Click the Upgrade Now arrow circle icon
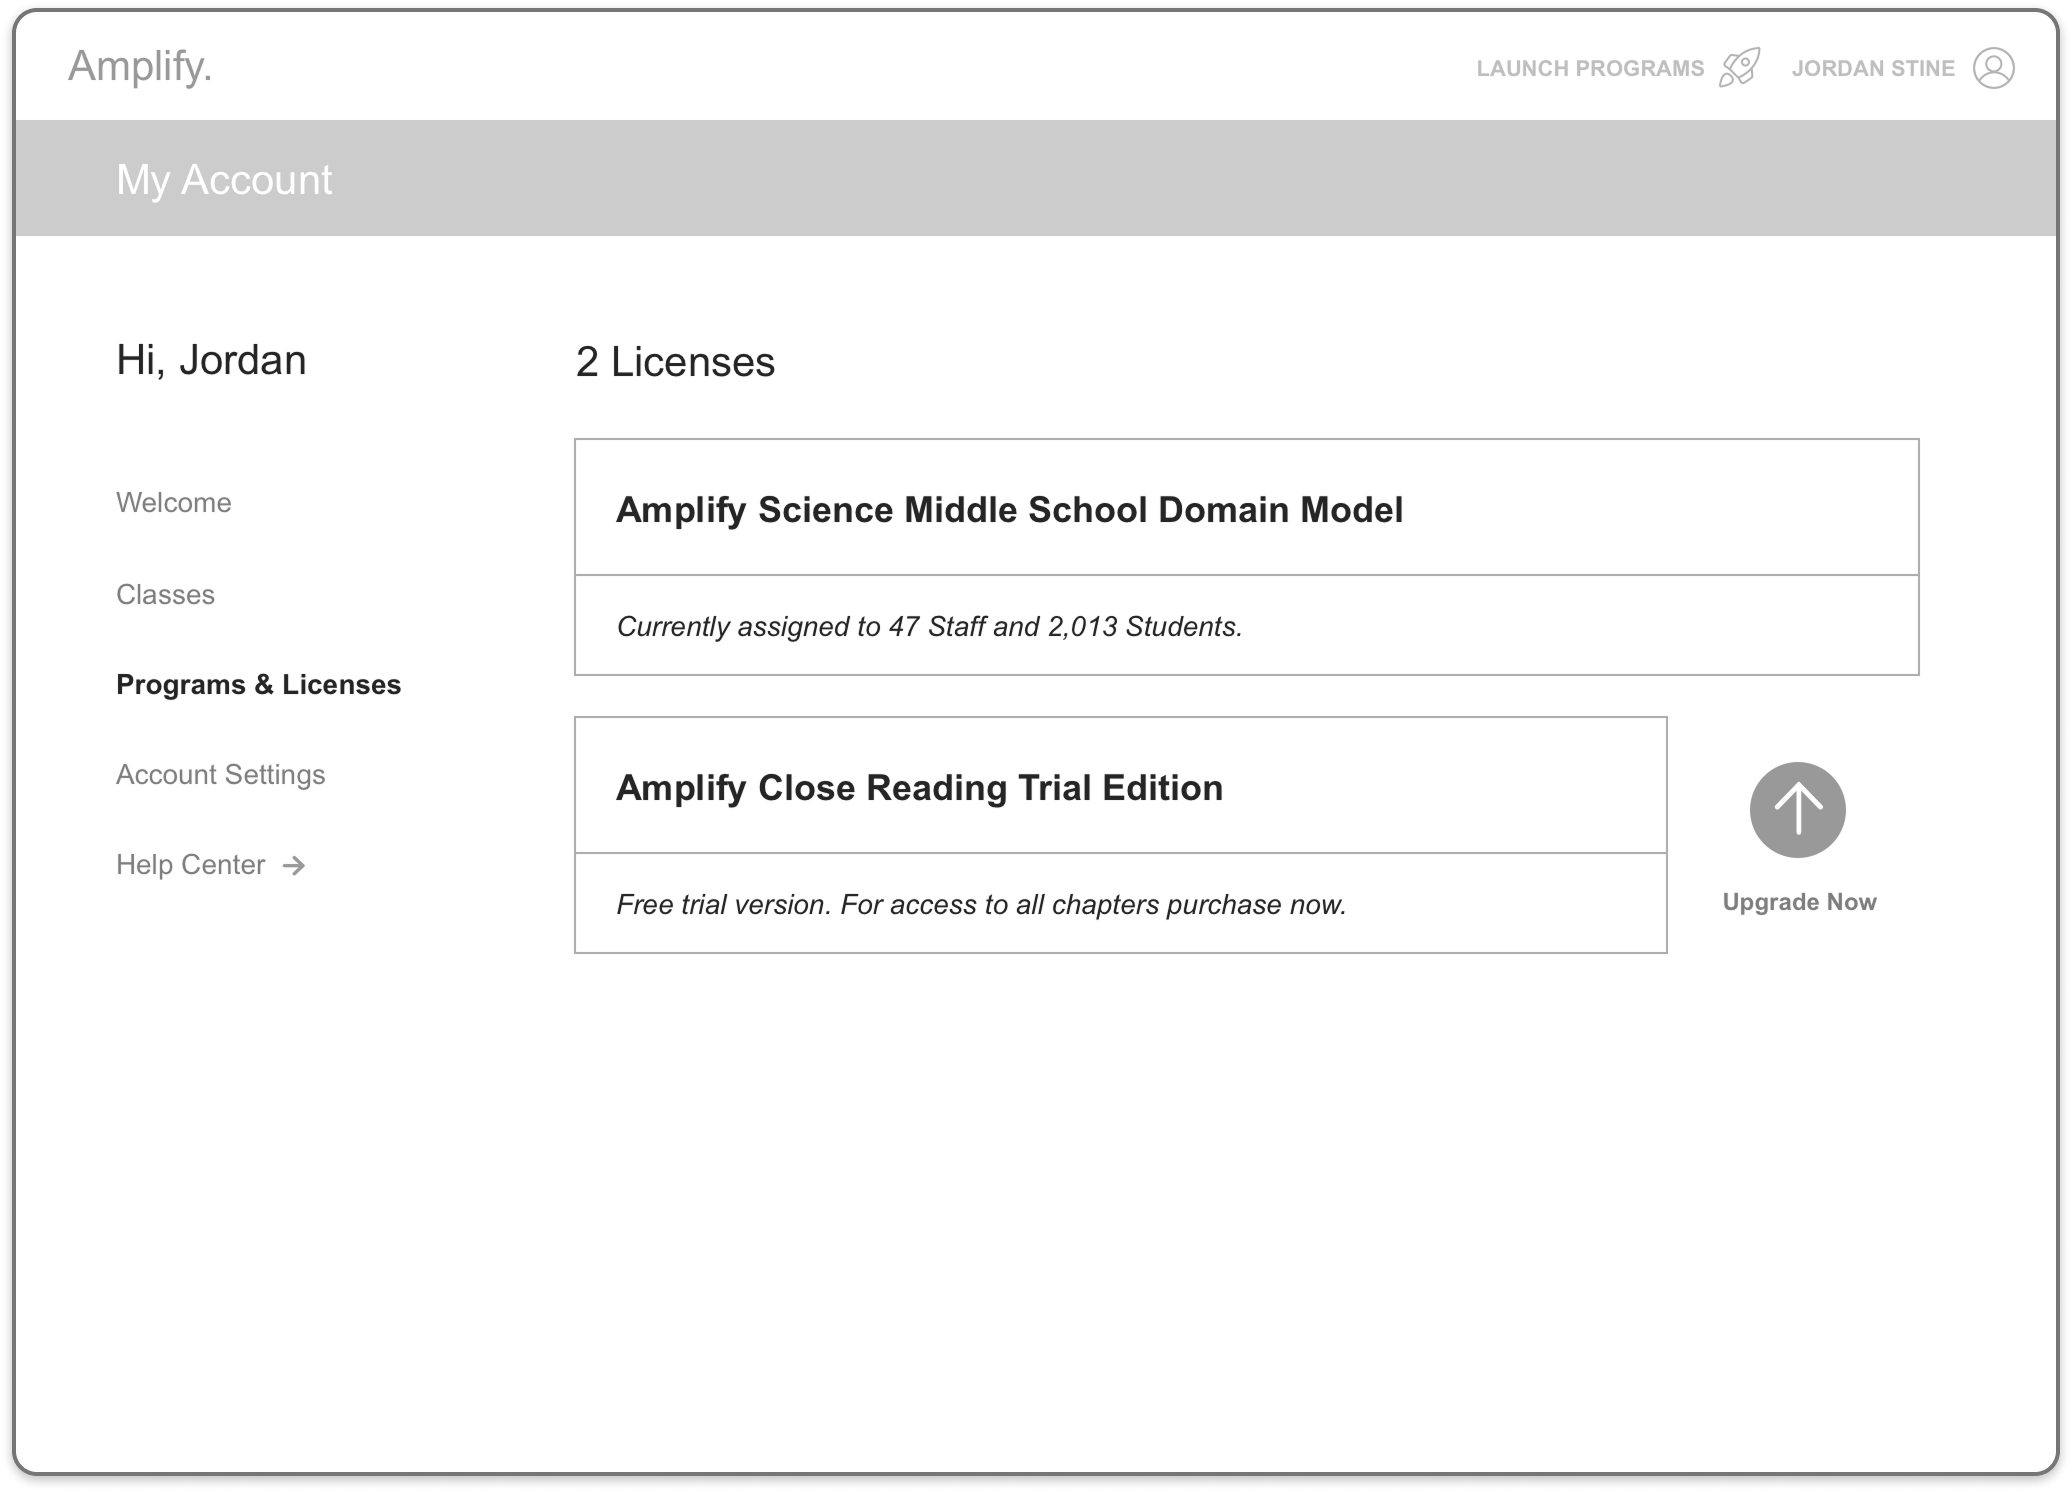Image resolution: width=2072 pixels, height=1492 pixels. (x=1797, y=810)
